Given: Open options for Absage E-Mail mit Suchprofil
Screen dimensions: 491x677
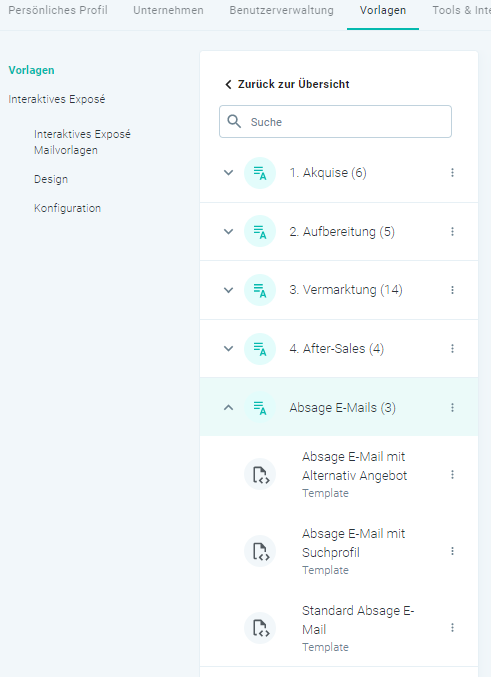Looking at the screenshot, I should (x=452, y=551).
